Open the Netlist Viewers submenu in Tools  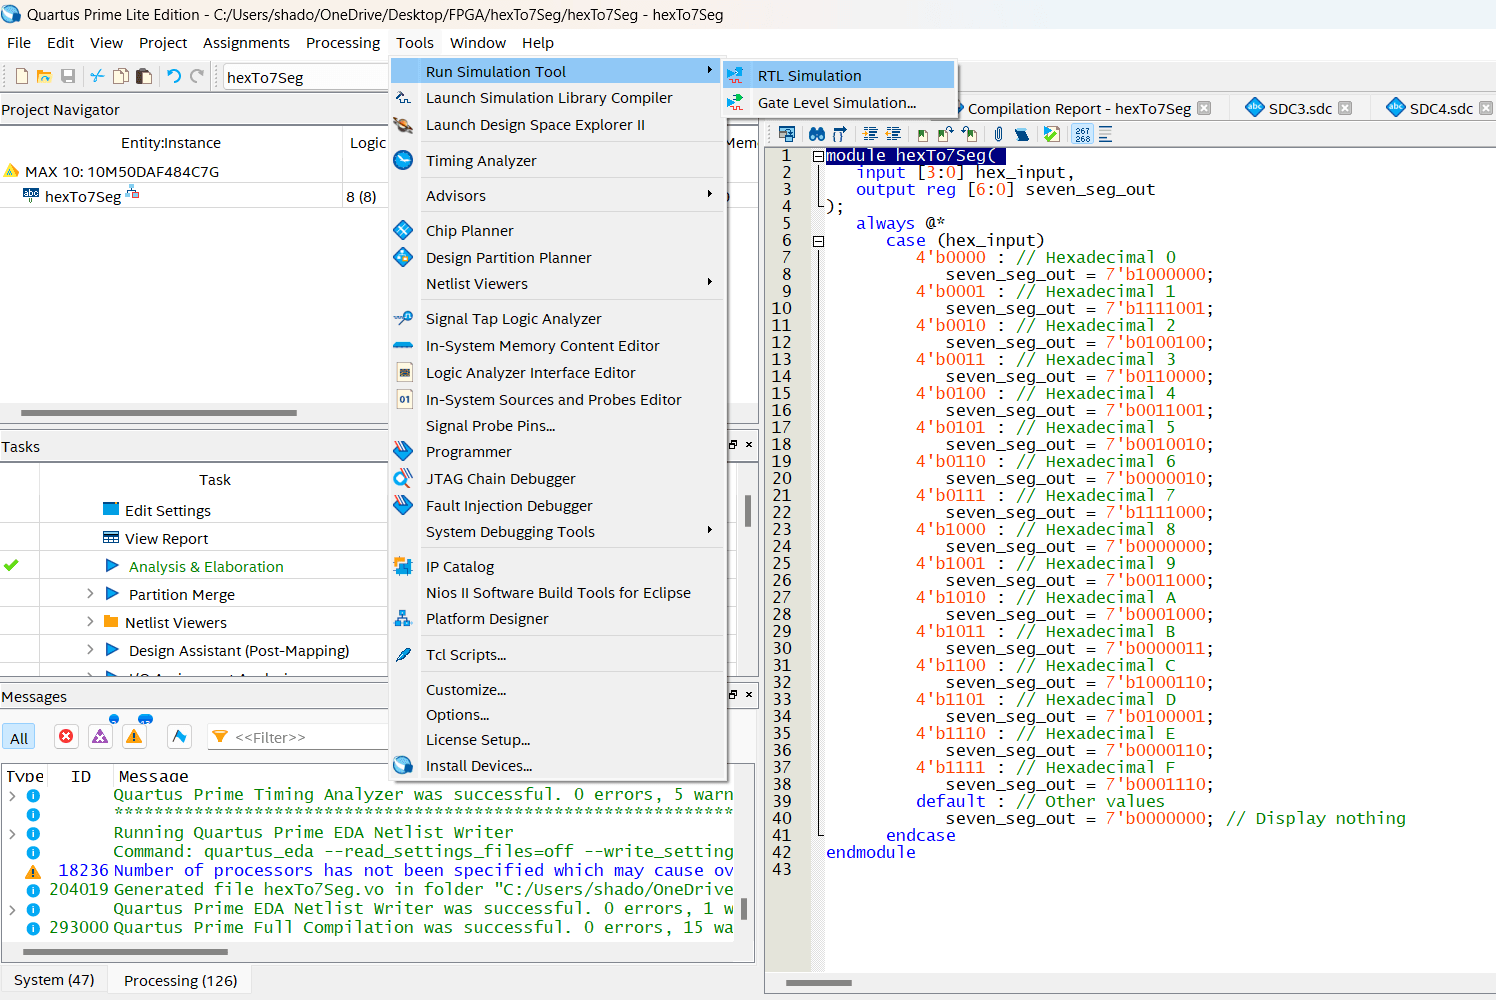tap(557, 283)
